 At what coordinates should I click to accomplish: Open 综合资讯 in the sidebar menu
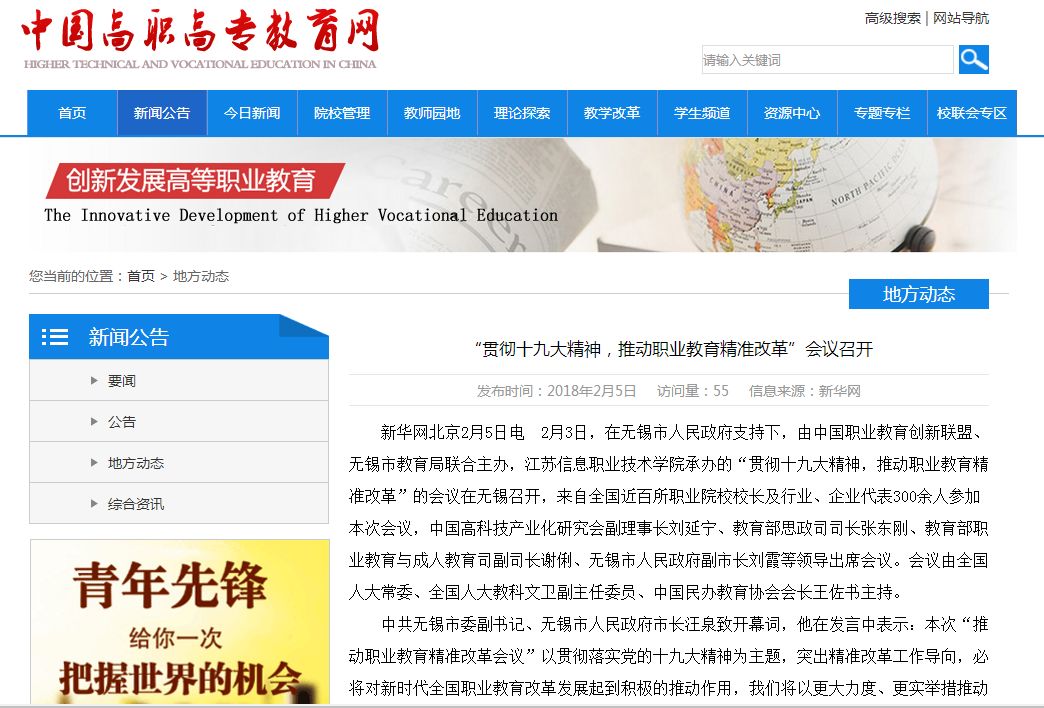pos(136,504)
